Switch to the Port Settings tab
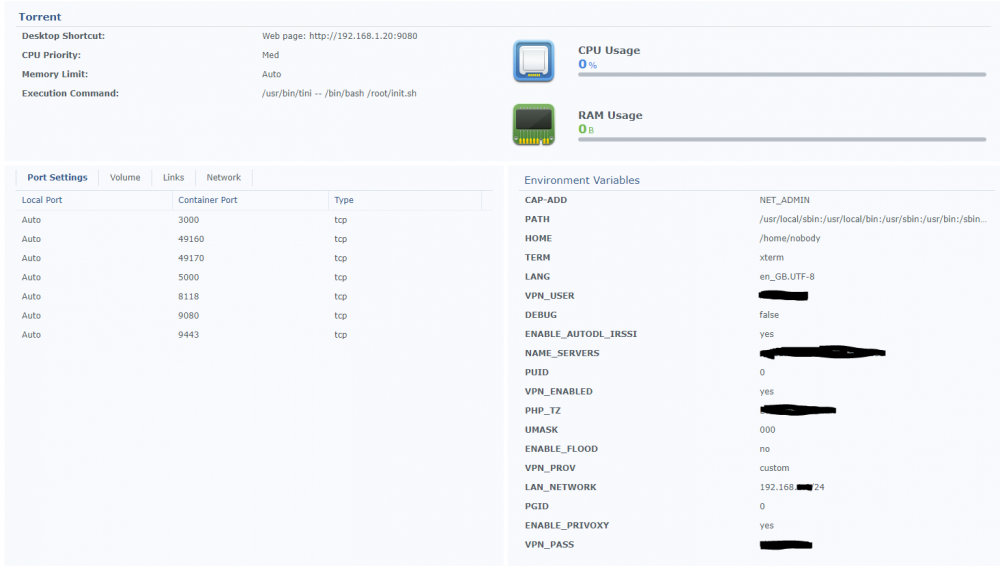1000x566 pixels. 57,177
